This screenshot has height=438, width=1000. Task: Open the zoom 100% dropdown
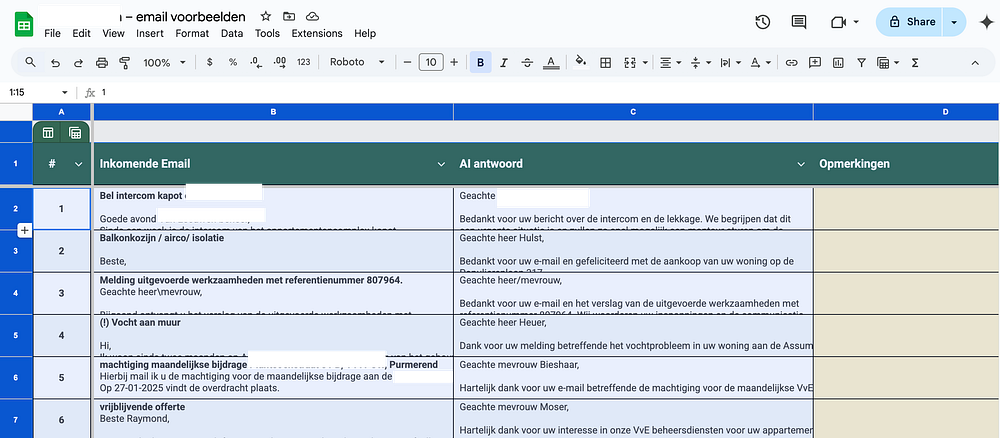[164, 62]
